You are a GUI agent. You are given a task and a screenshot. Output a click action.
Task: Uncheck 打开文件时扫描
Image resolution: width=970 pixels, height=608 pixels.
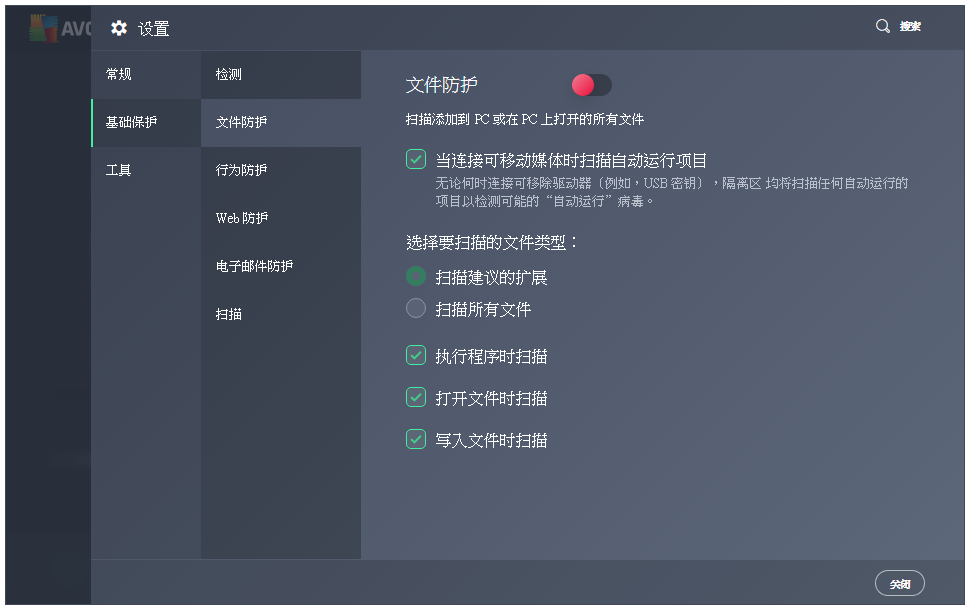pyautogui.click(x=415, y=397)
